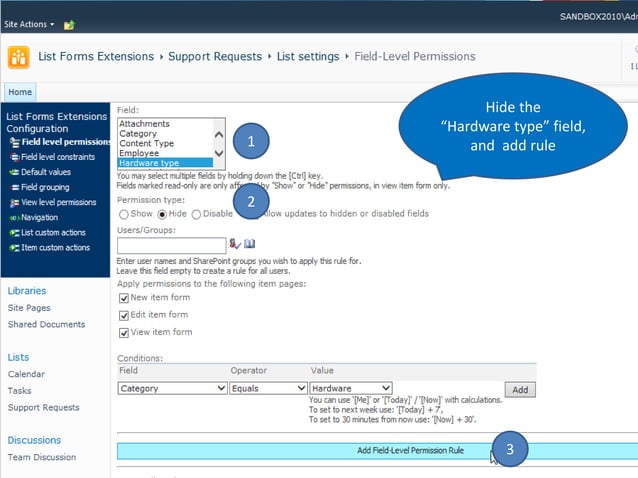Click the Field level constraints icon
Screen dimensions: 638x478
[x=14, y=157]
